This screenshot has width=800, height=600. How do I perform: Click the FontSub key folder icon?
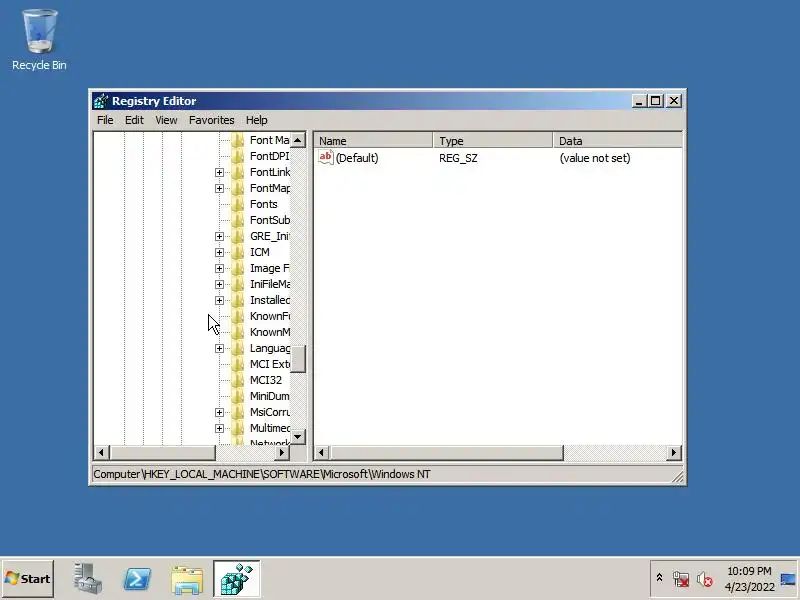[x=237, y=220]
